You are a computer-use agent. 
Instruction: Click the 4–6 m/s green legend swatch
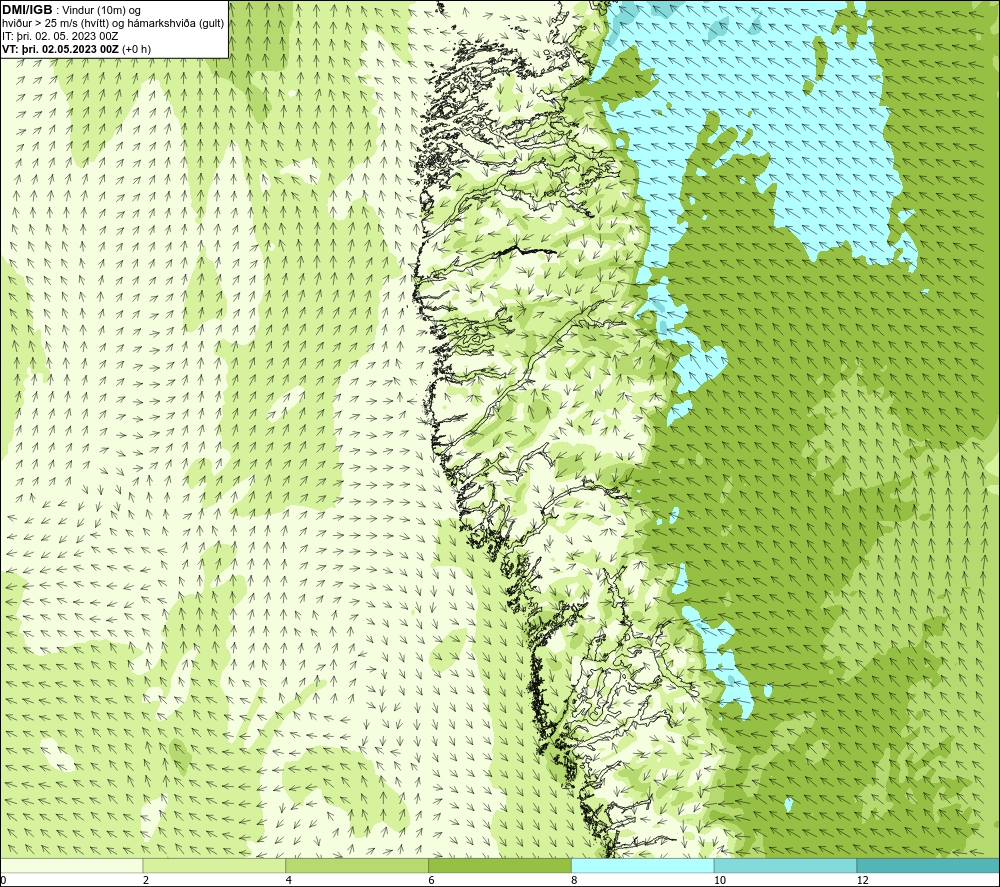pos(357,865)
